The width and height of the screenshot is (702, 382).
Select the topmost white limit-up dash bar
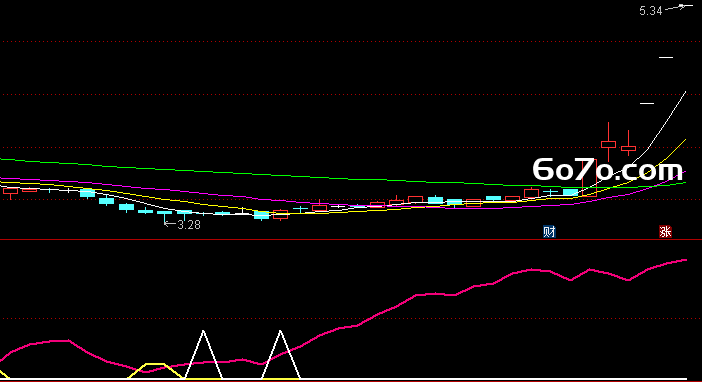point(666,57)
